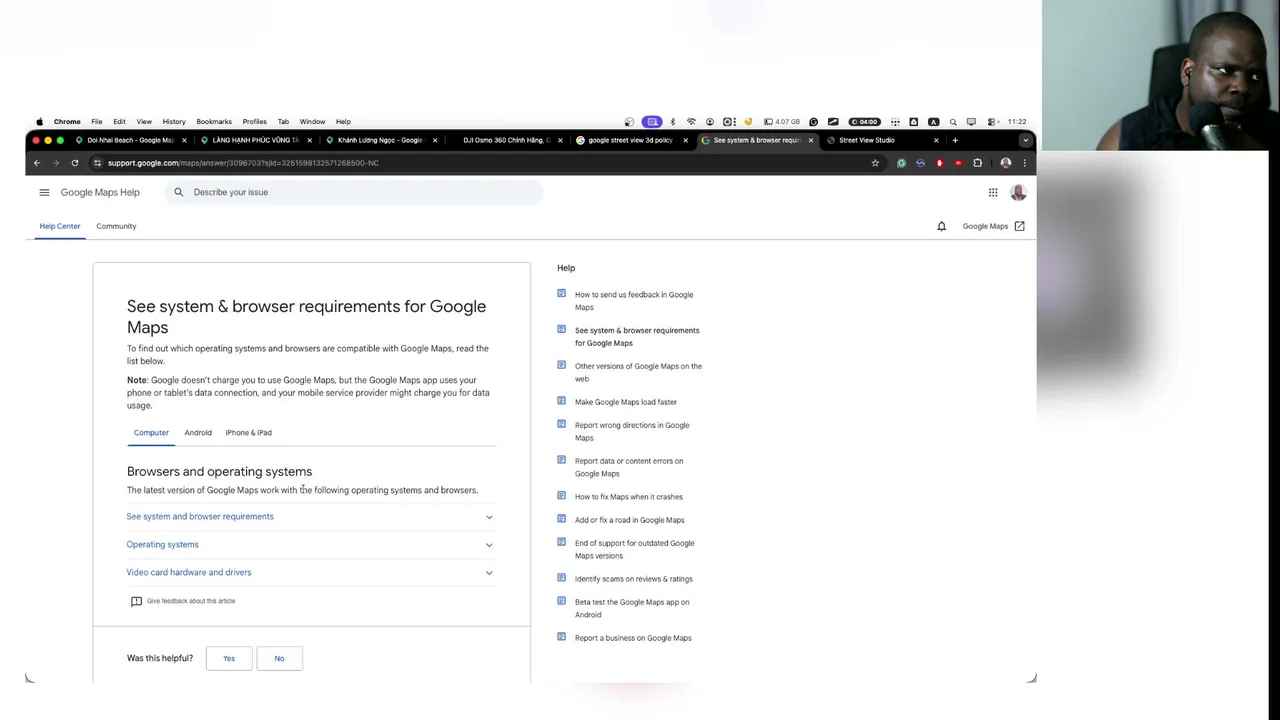
Task: Open the Google account avatar on the page
Action: pos(1018,192)
